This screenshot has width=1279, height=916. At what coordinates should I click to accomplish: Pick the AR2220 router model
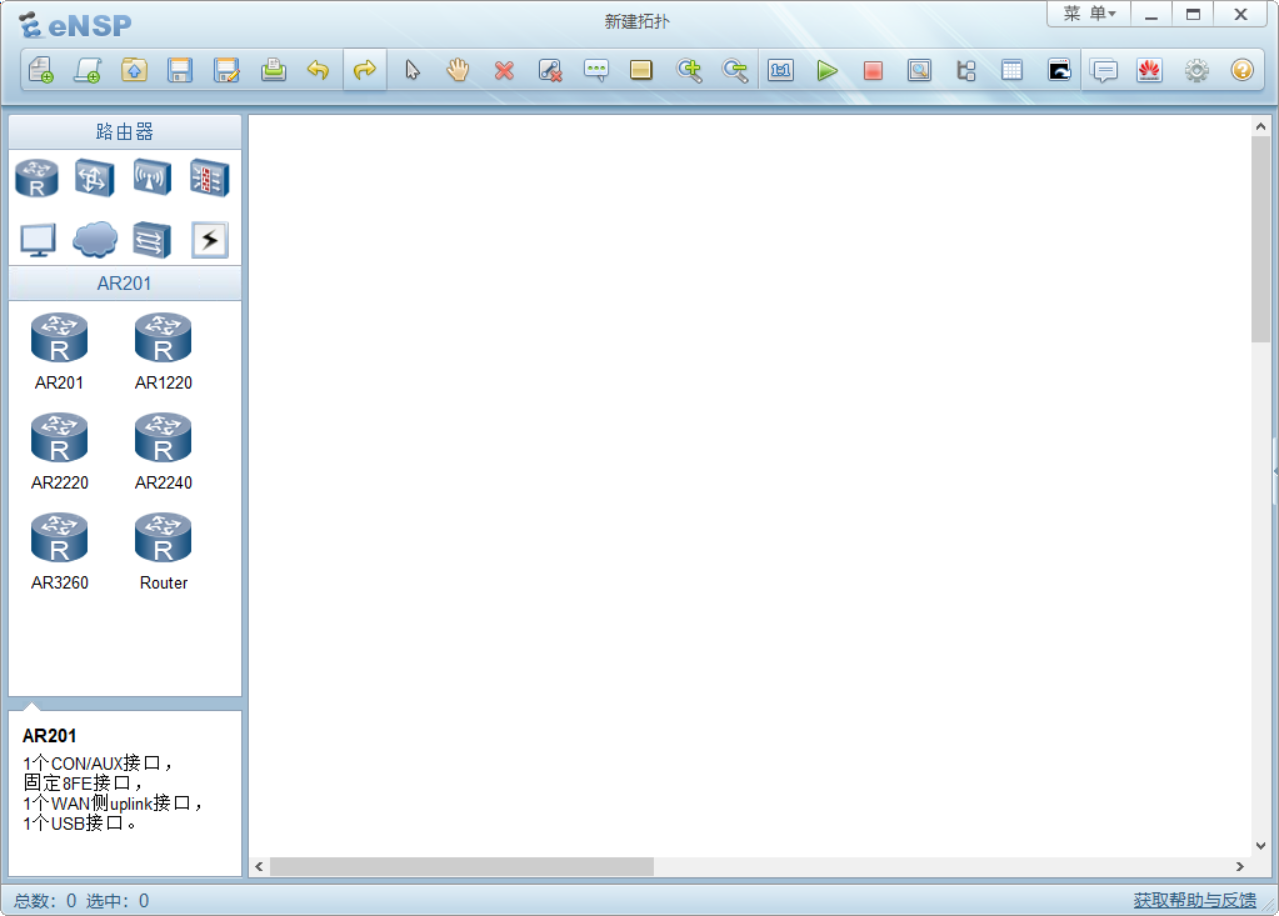pos(59,452)
